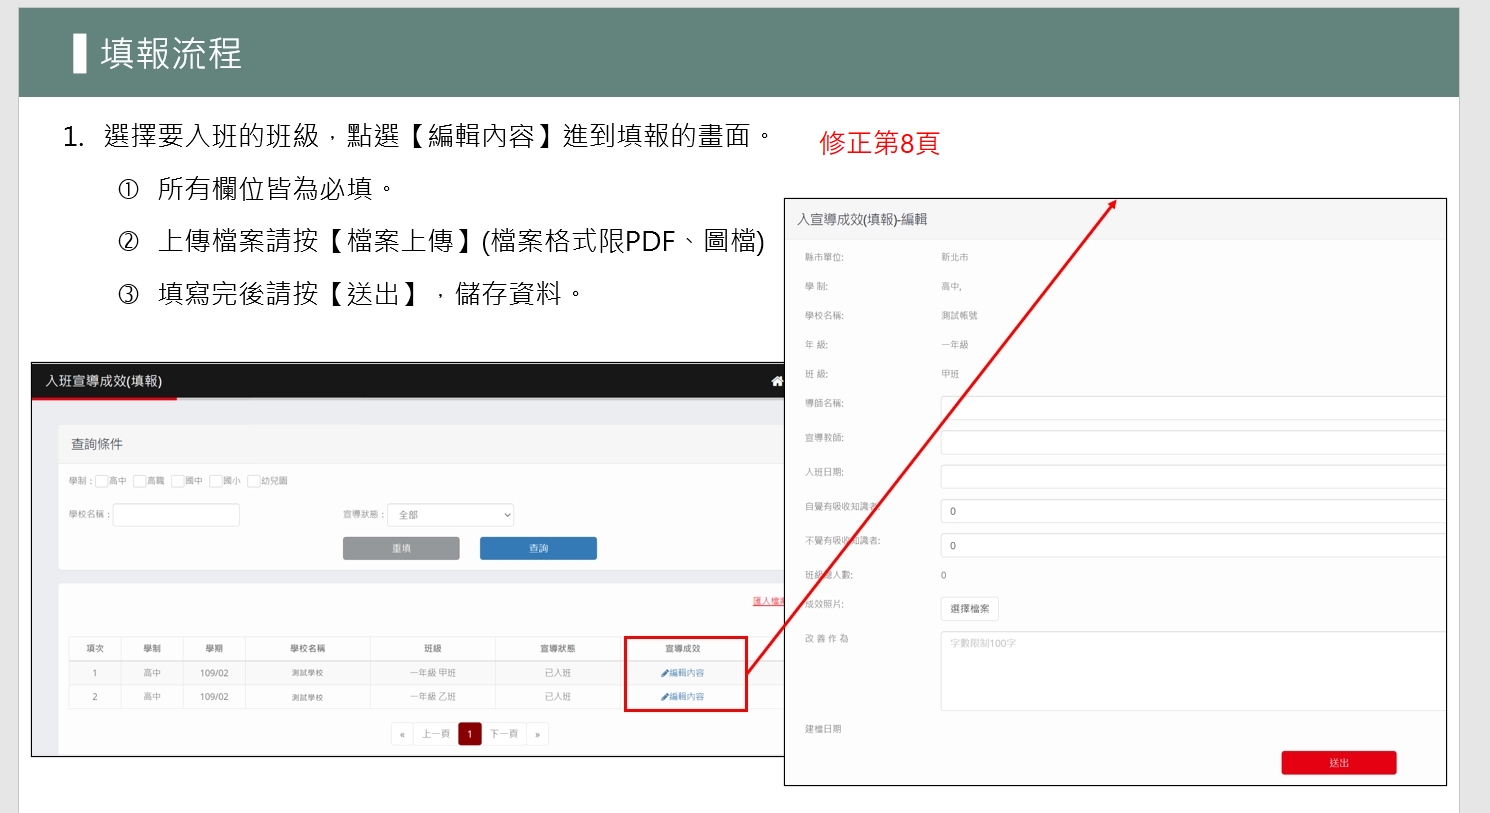Screen dimensions: 1490x813
Task: Click the 選擇檔案 file chooser button
Action: 969,609
